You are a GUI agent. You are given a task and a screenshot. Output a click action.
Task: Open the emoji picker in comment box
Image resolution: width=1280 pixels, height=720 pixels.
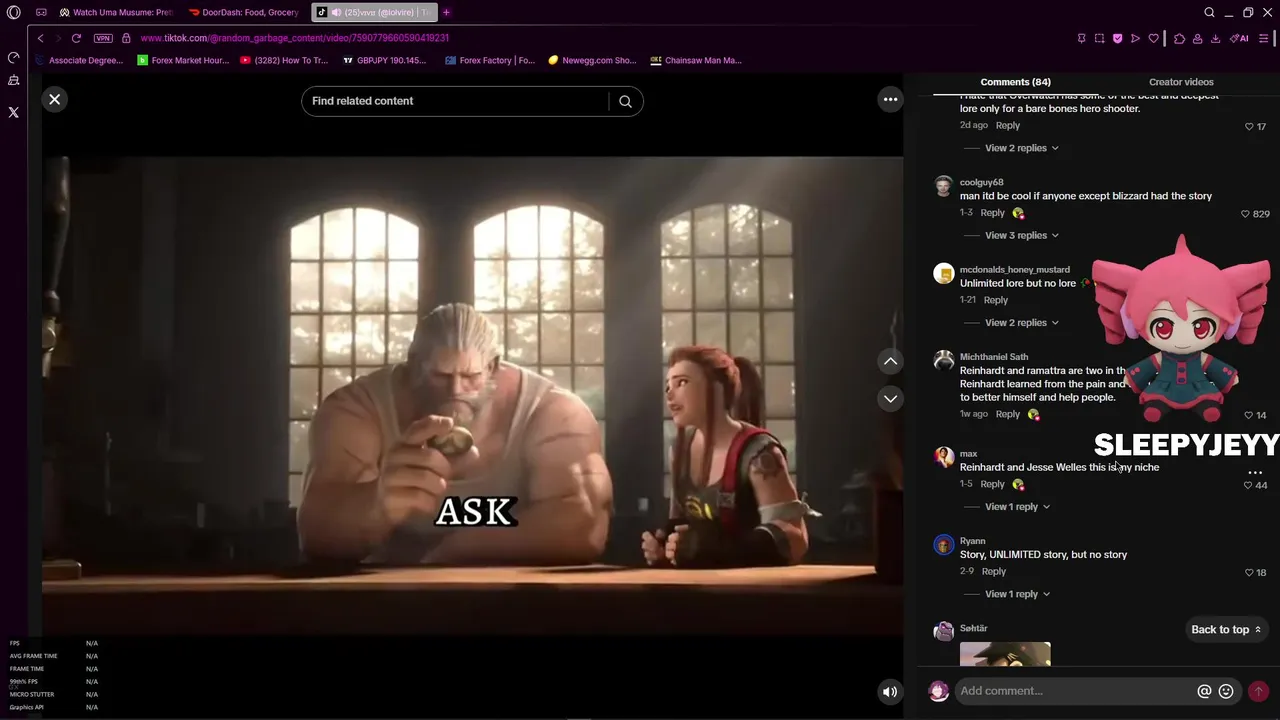(x=1226, y=691)
